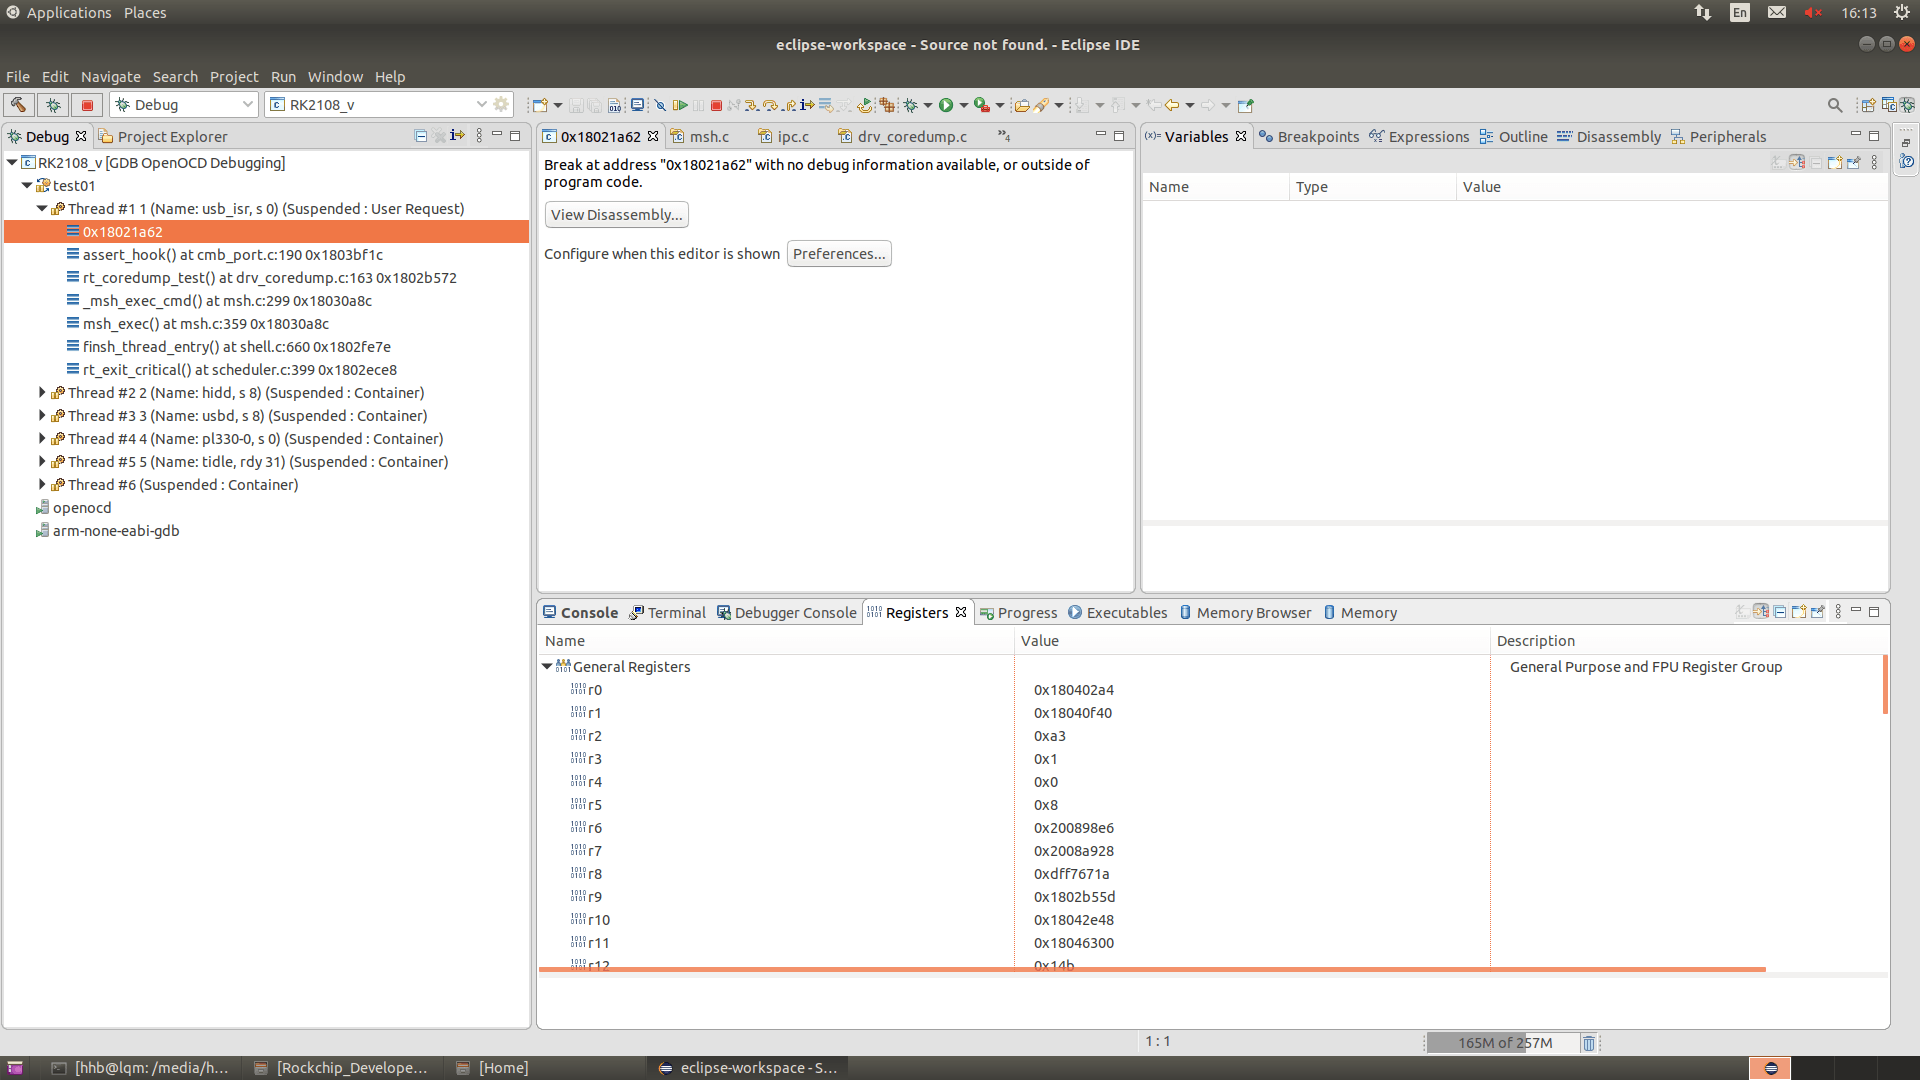
Task: Switch to the Debug perspective icon
Action: click(1908, 105)
